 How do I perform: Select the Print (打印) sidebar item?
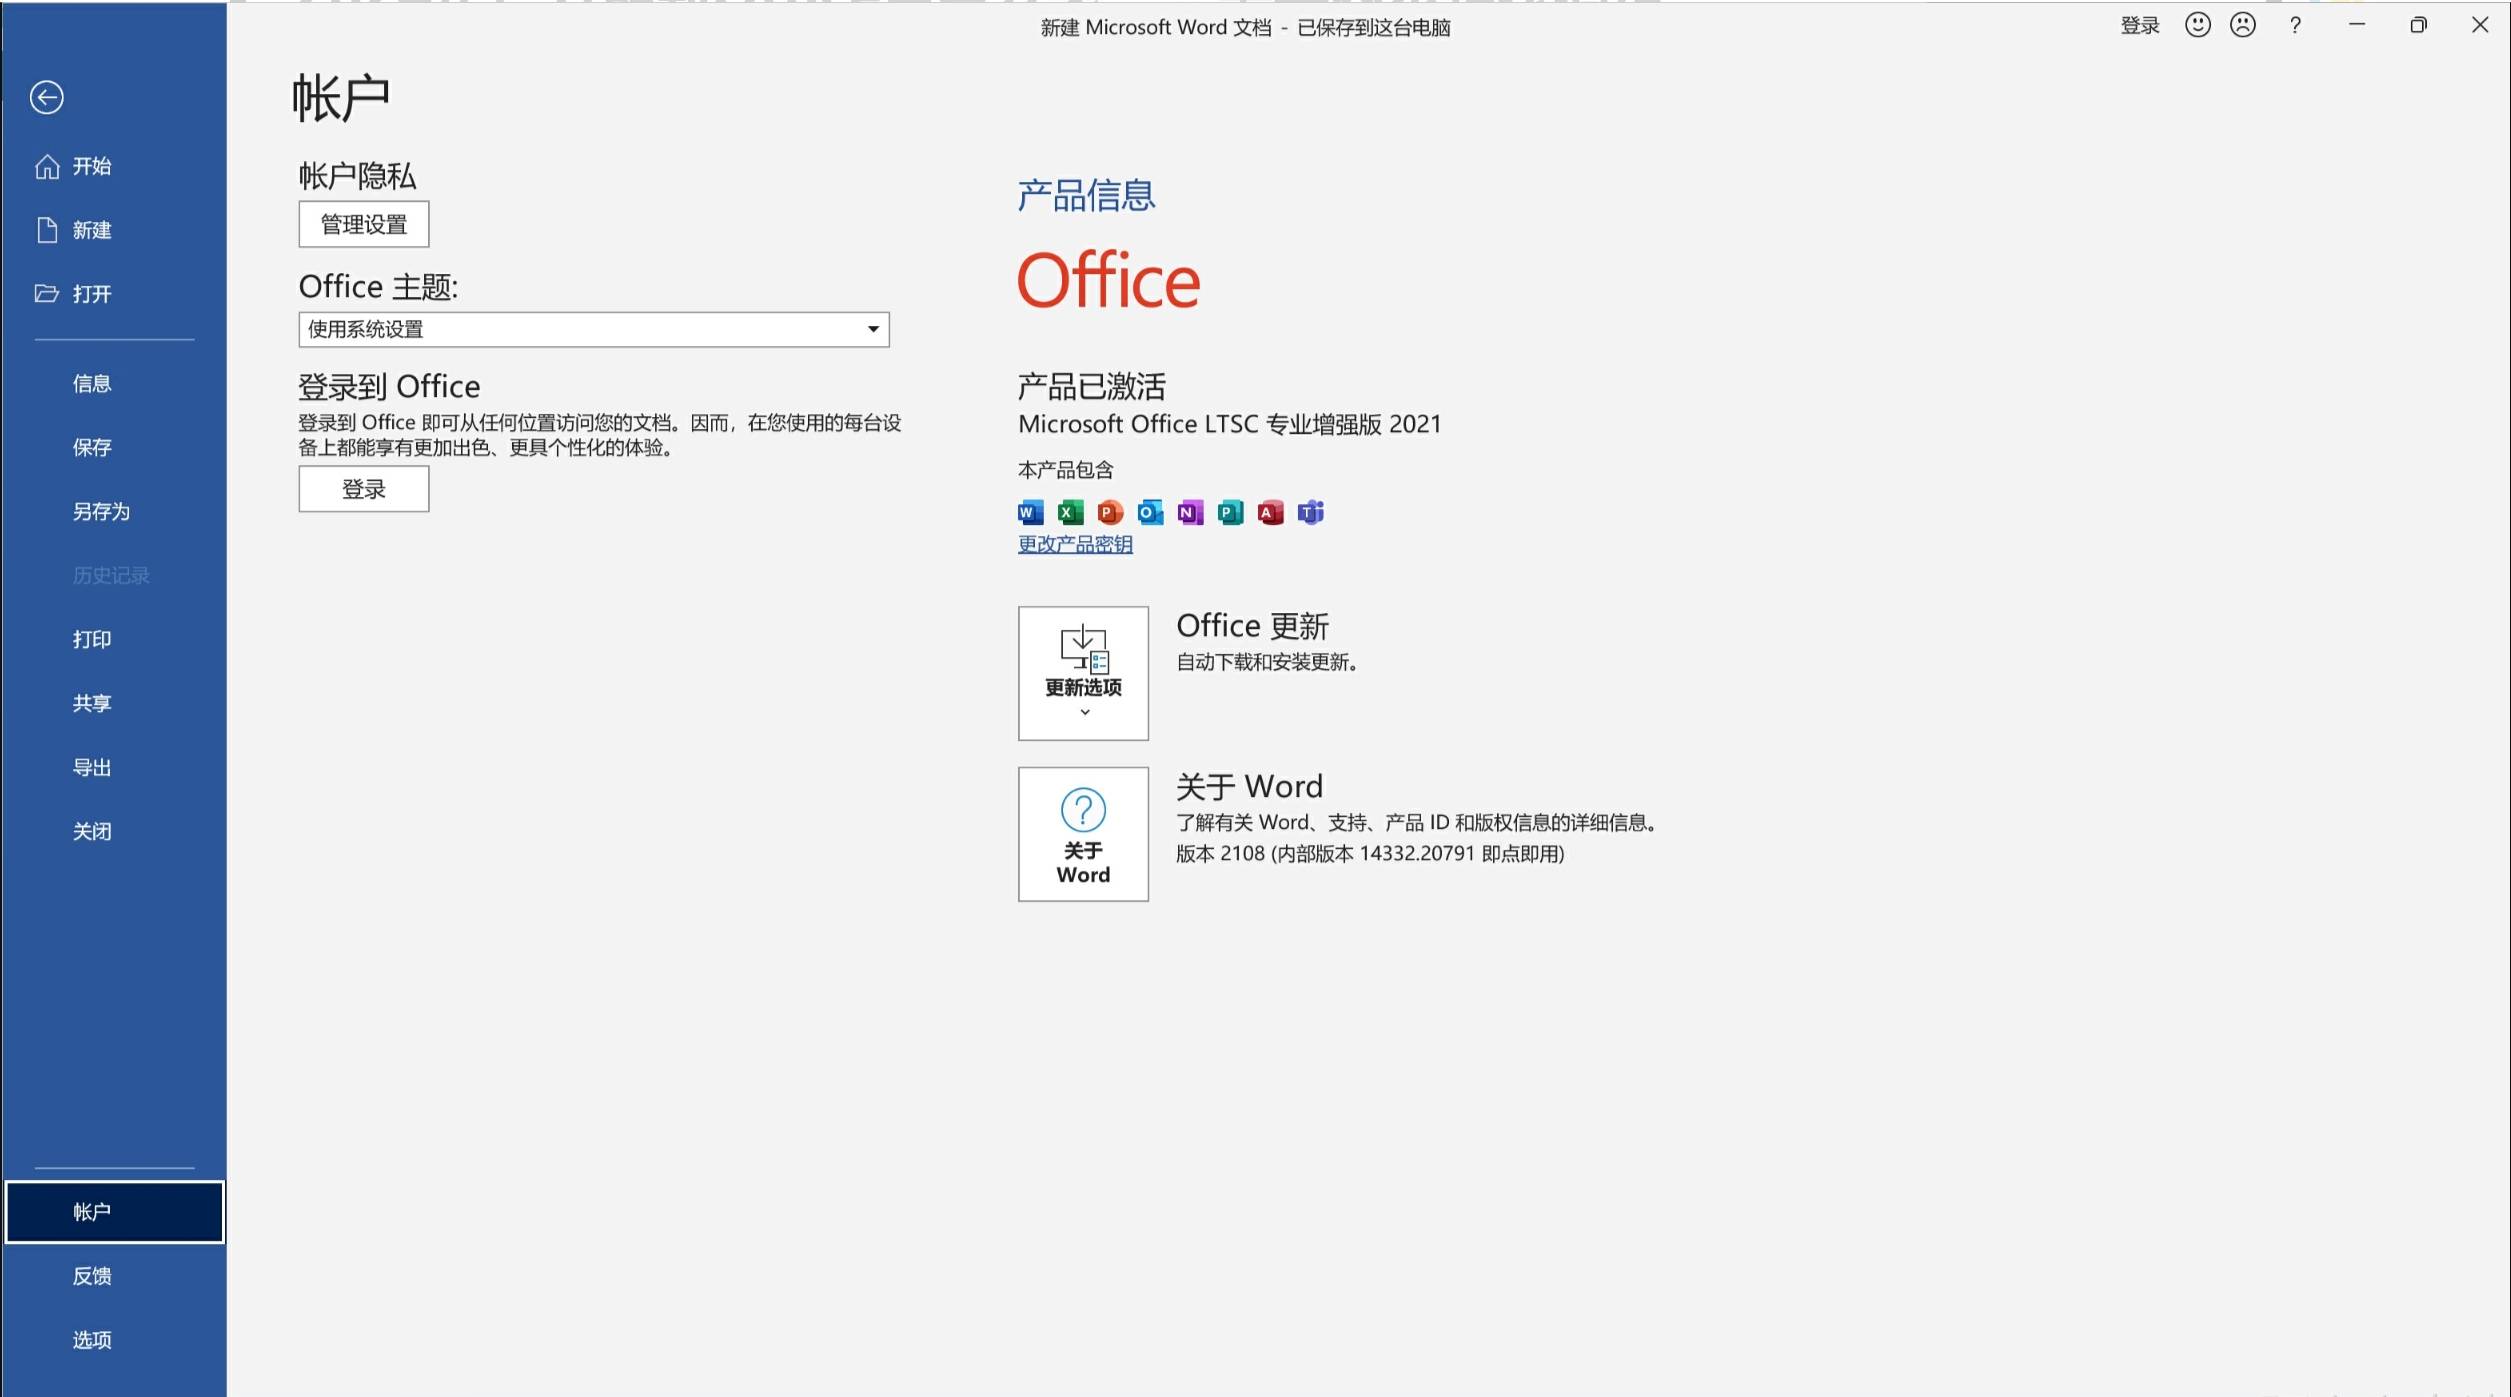[91, 639]
